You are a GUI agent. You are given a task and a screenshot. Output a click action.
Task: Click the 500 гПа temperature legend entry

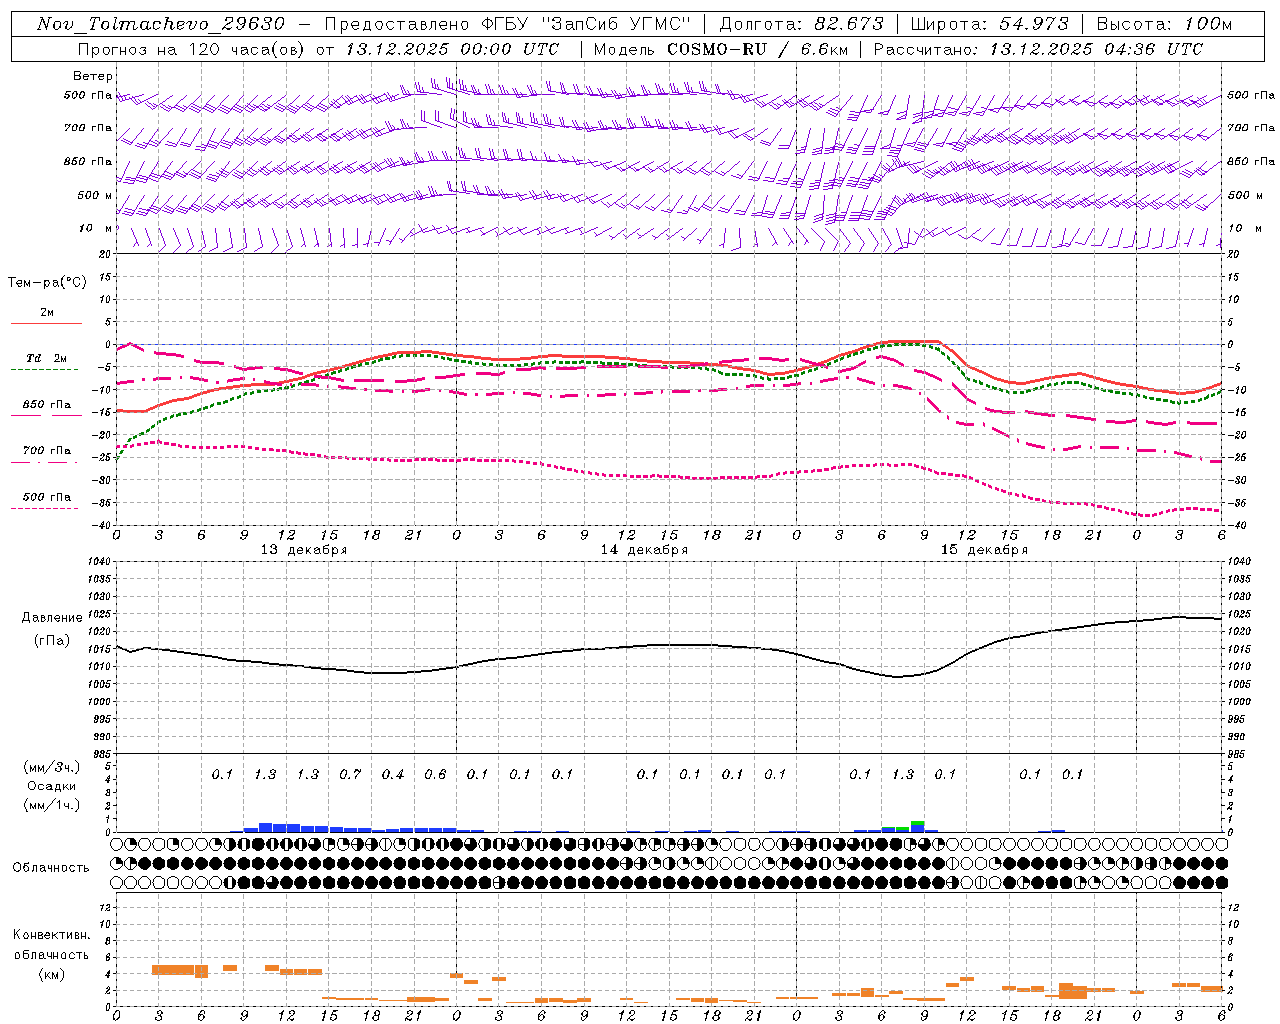tap(47, 497)
